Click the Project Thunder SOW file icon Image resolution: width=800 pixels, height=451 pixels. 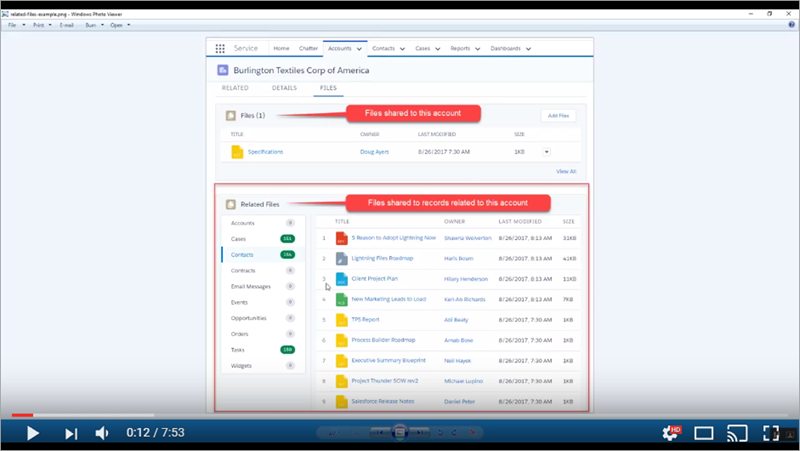pos(341,381)
